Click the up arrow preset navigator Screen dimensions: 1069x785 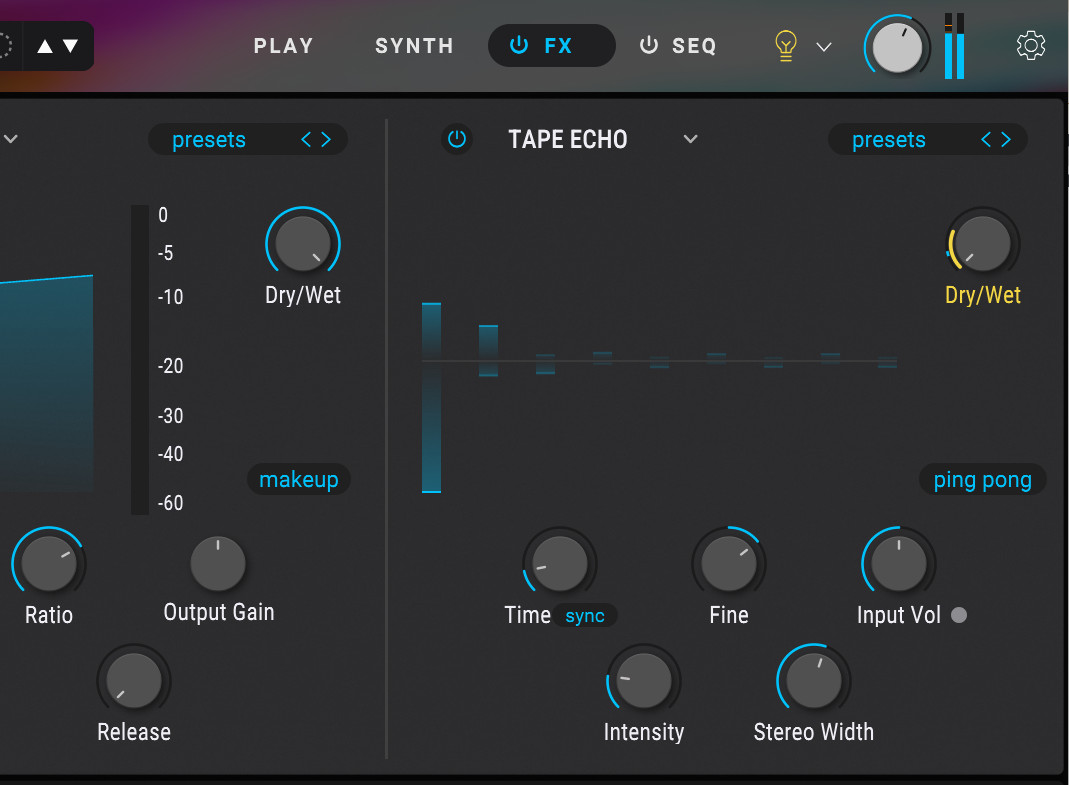(45, 46)
